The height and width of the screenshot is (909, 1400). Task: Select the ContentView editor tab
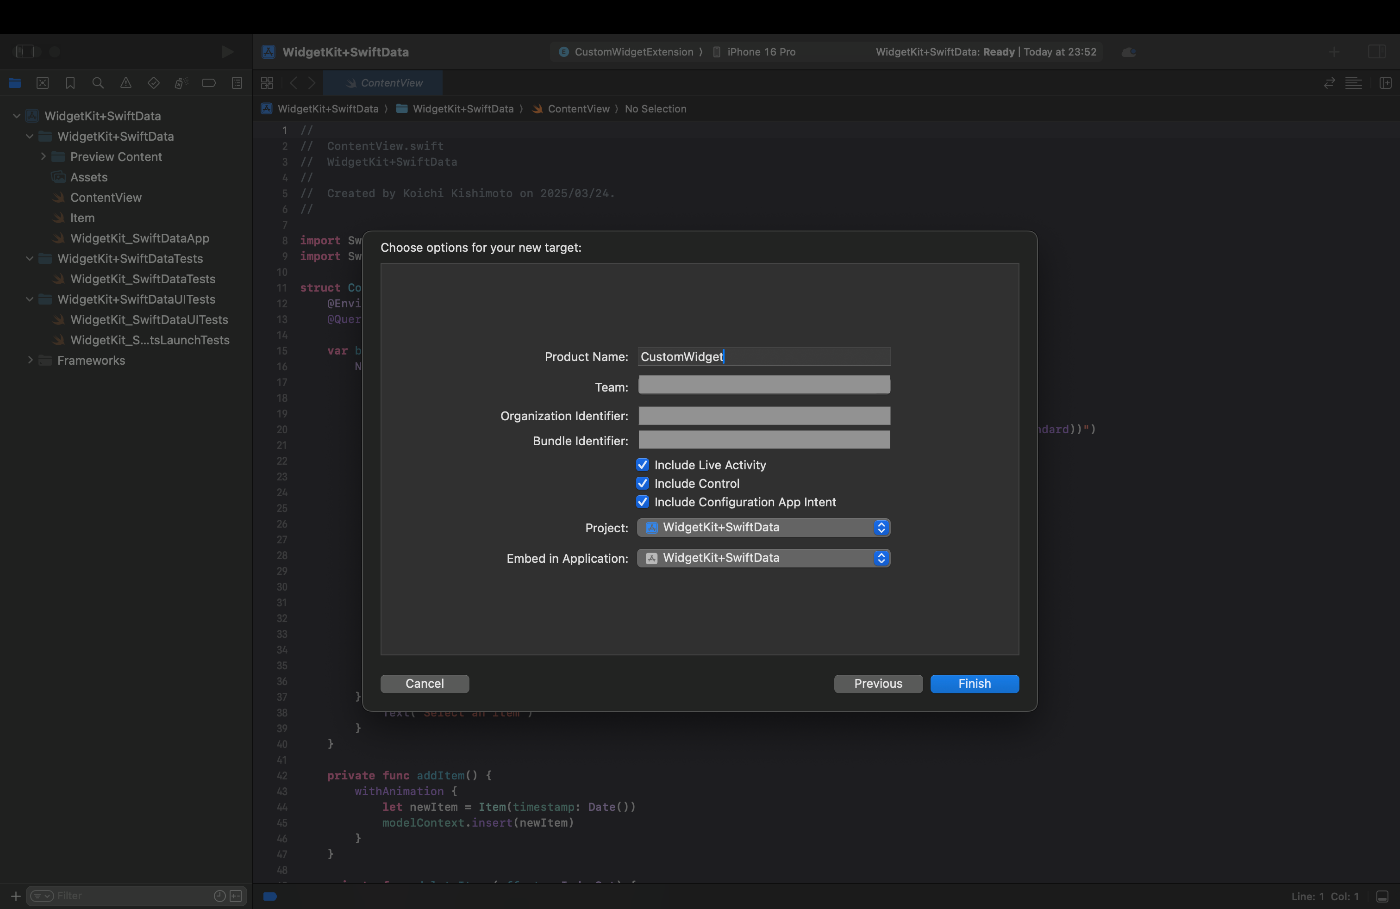click(384, 83)
